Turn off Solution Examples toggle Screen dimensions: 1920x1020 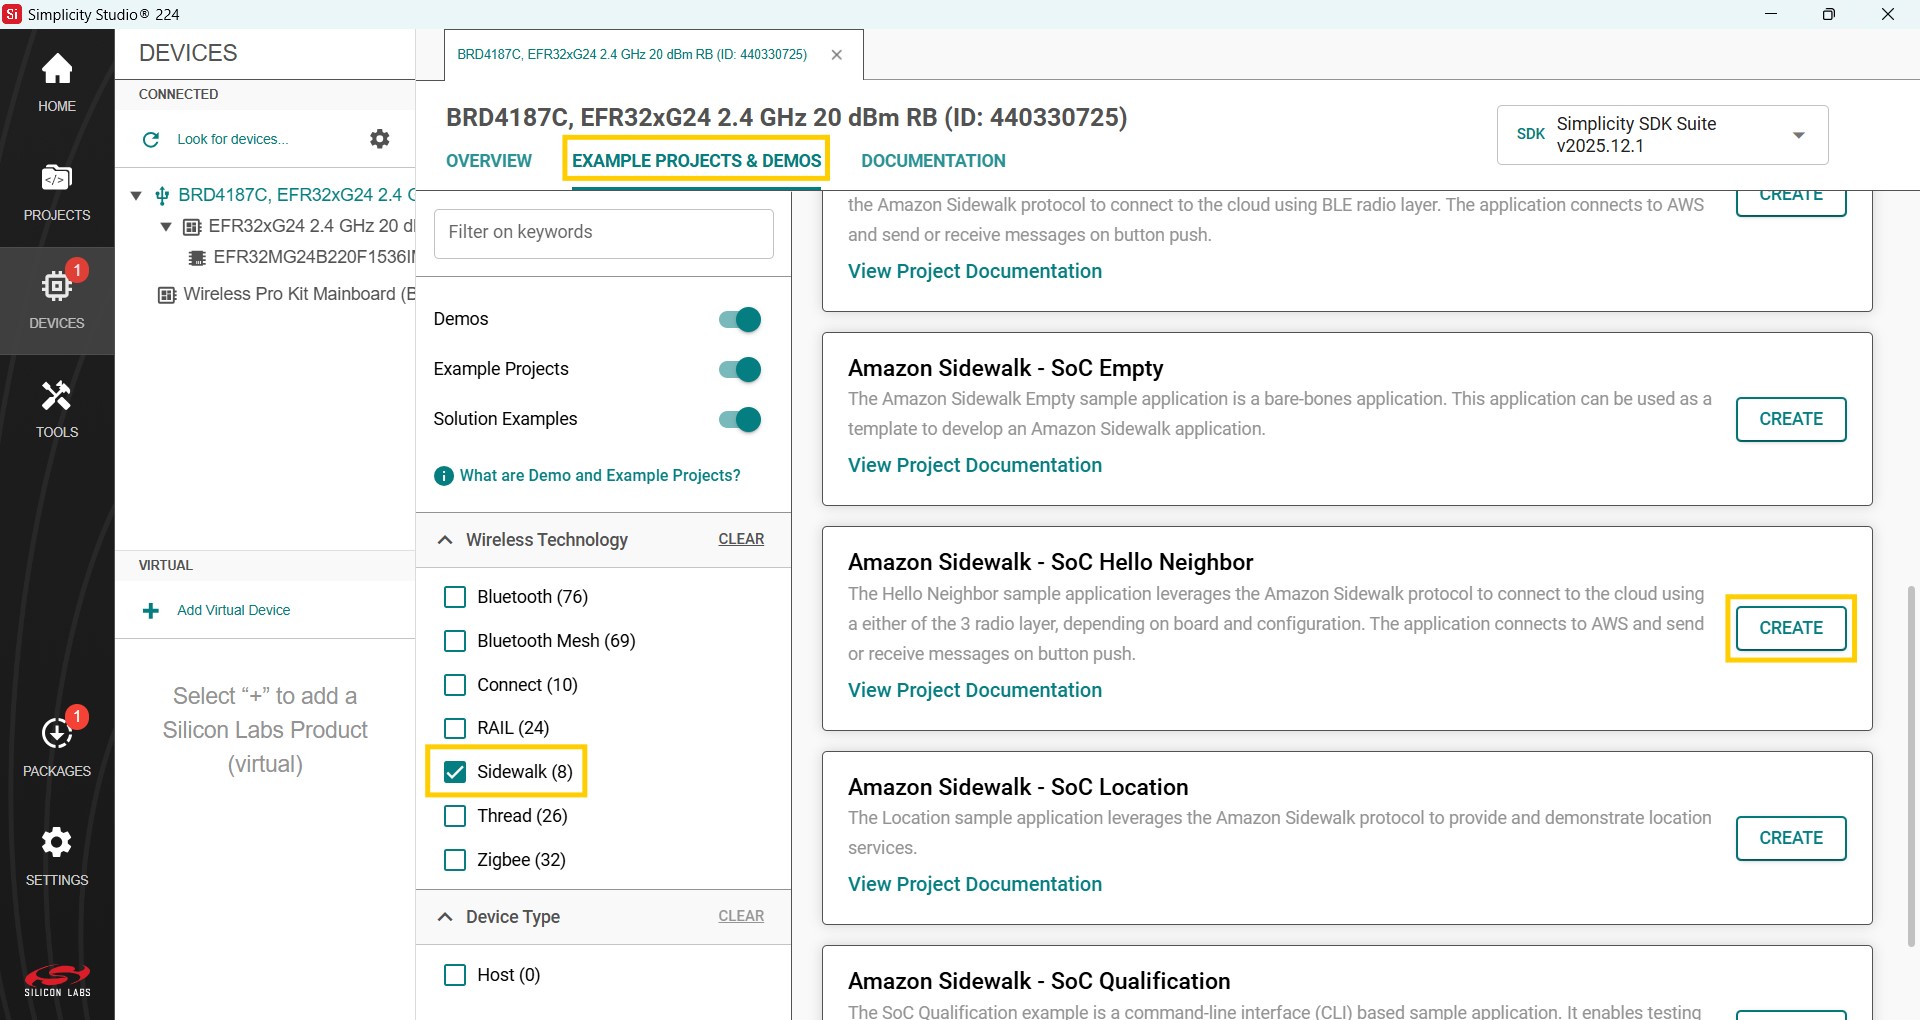(740, 420)
